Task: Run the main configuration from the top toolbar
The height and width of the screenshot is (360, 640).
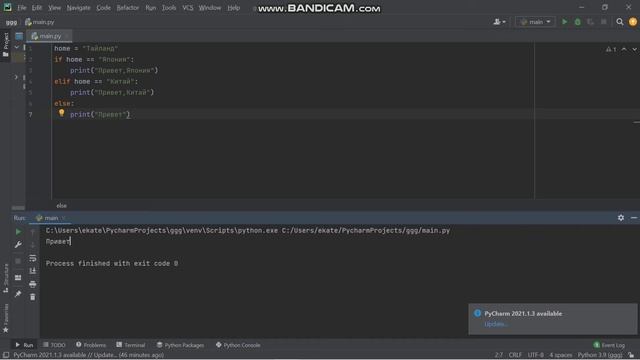Action: tap(564, 22)
